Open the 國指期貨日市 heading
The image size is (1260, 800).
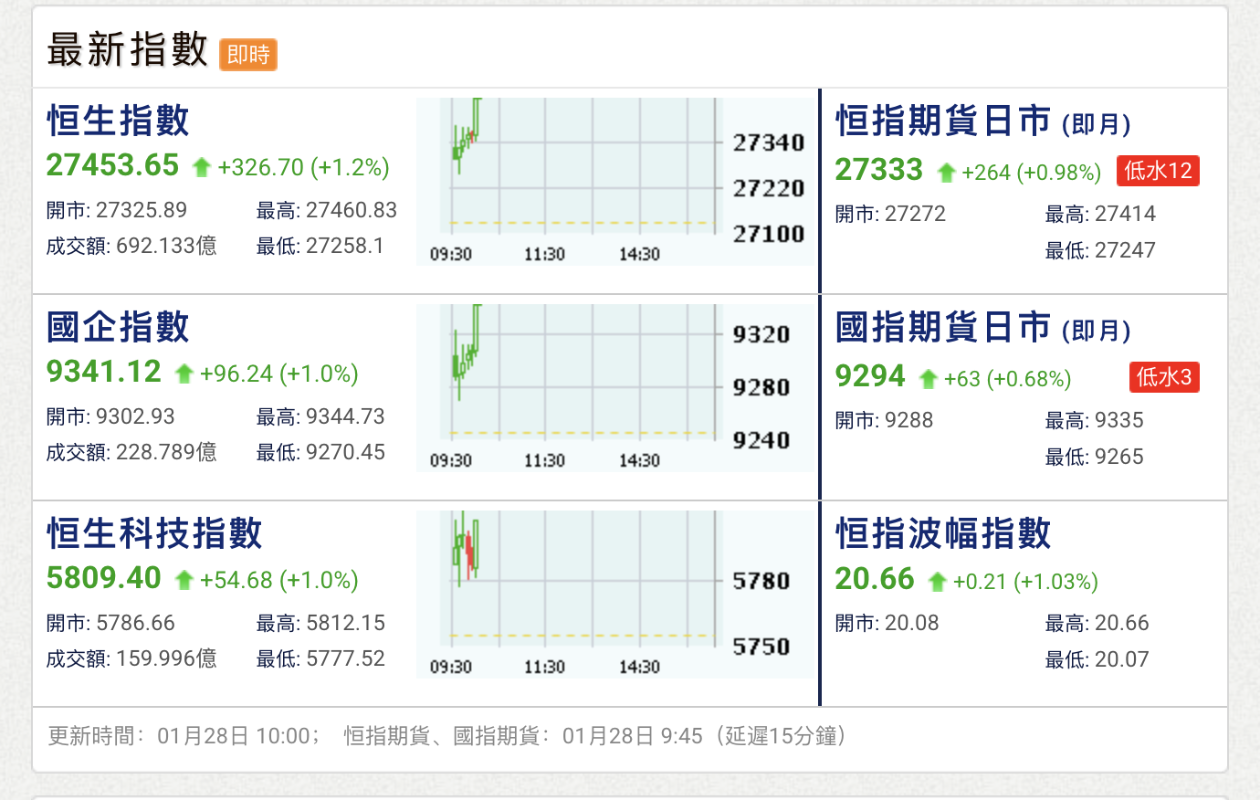[943, 327]
